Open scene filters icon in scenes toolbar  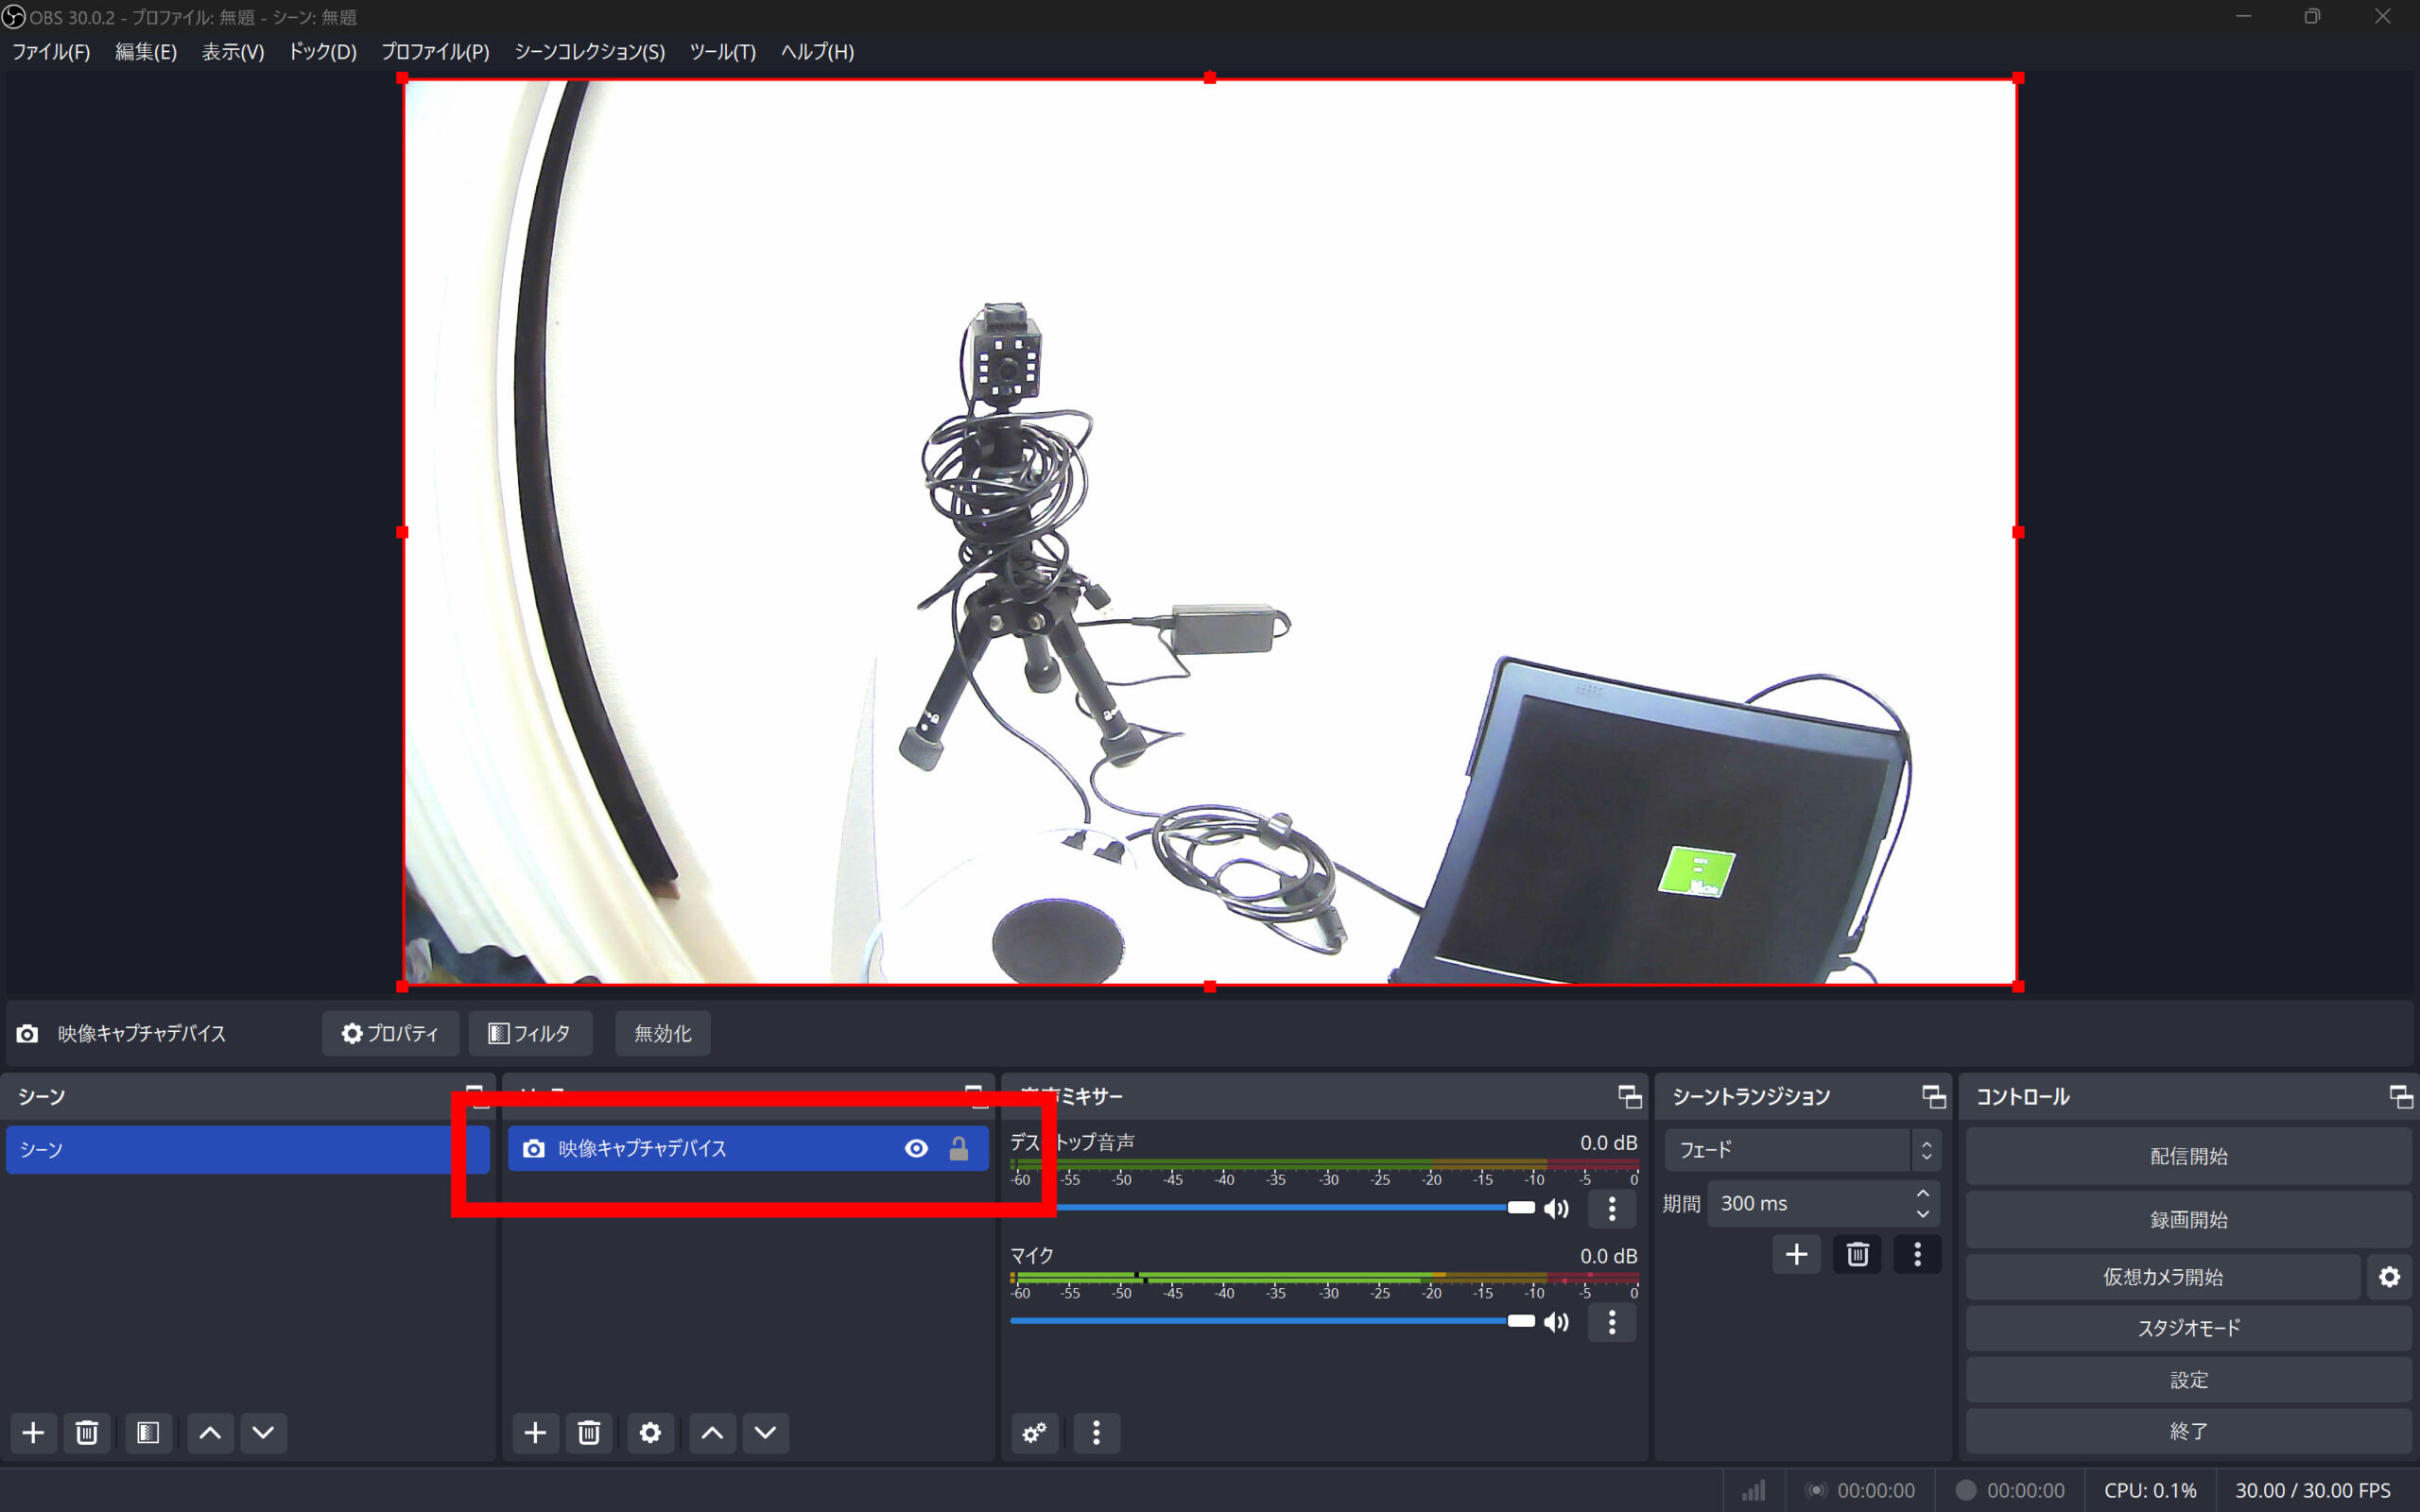[x=148, y=1433]
